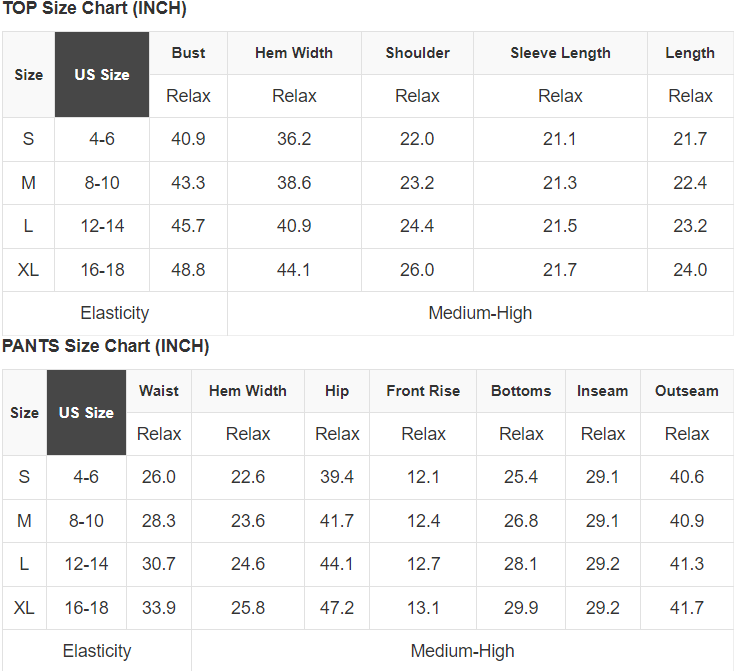This screenshot has height=671, width=745.
Task: Click the Relax label under Hip header
Action: 337,434
